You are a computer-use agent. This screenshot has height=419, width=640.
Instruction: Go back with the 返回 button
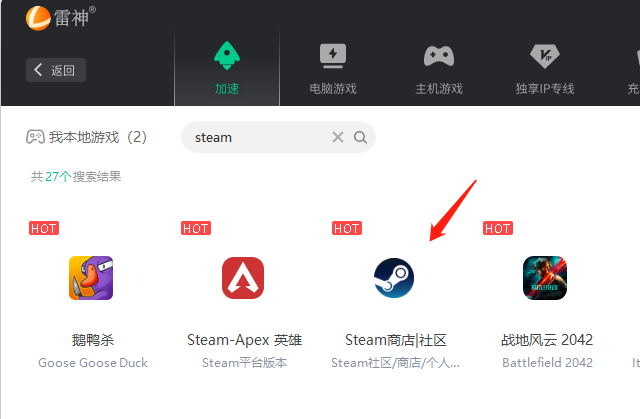pos(56,70)
